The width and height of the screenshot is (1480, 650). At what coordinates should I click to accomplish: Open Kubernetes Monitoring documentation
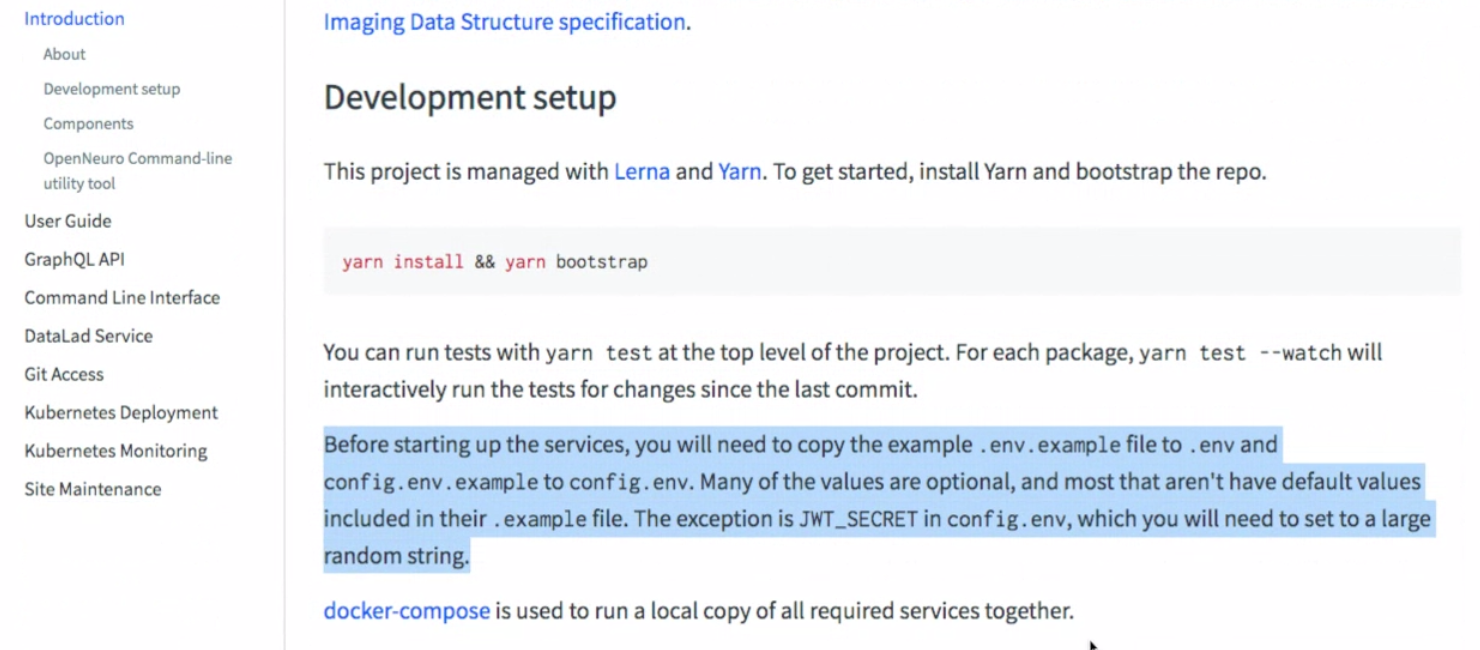pyautogui.click(x=116, y=450)
